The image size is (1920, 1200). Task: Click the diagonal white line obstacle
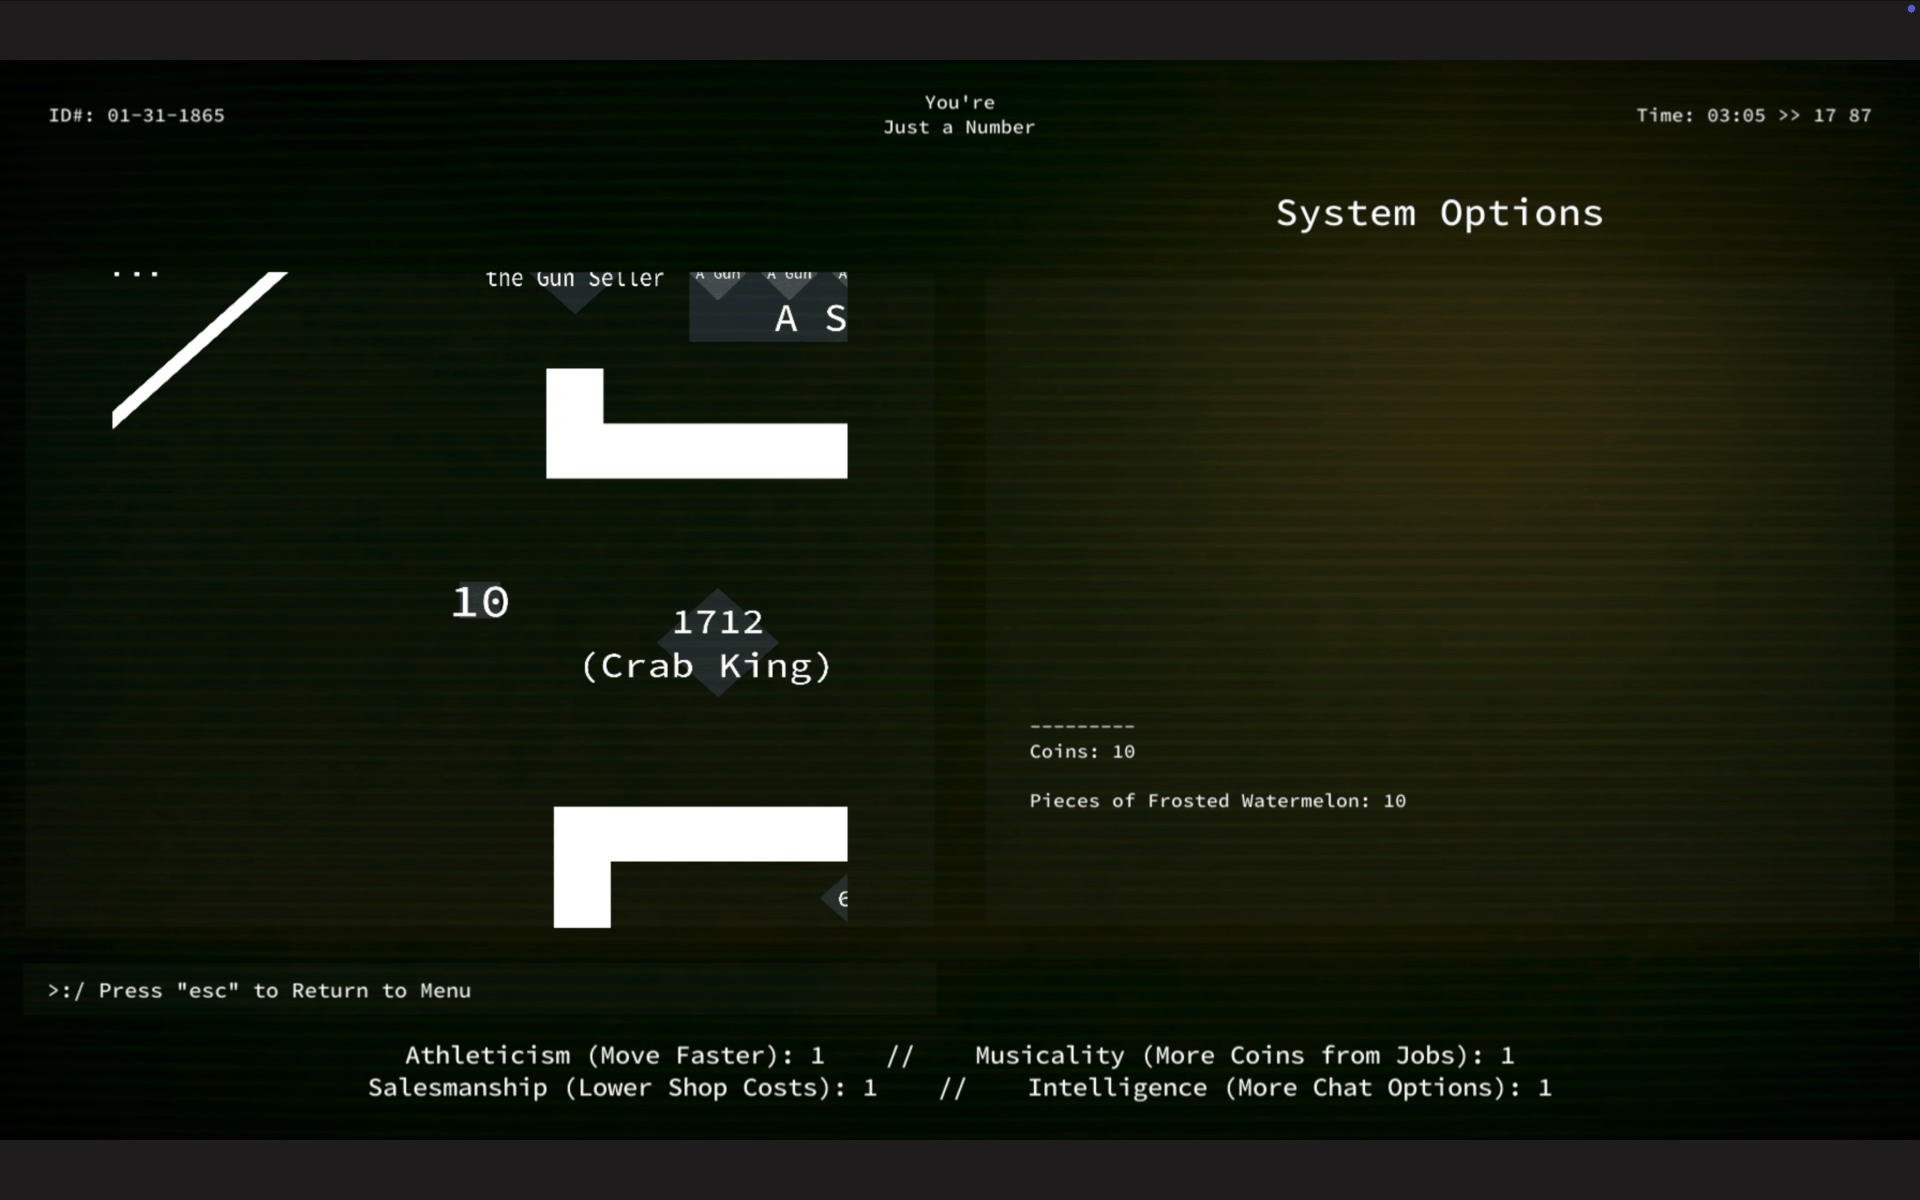click(x=200, y=350)
